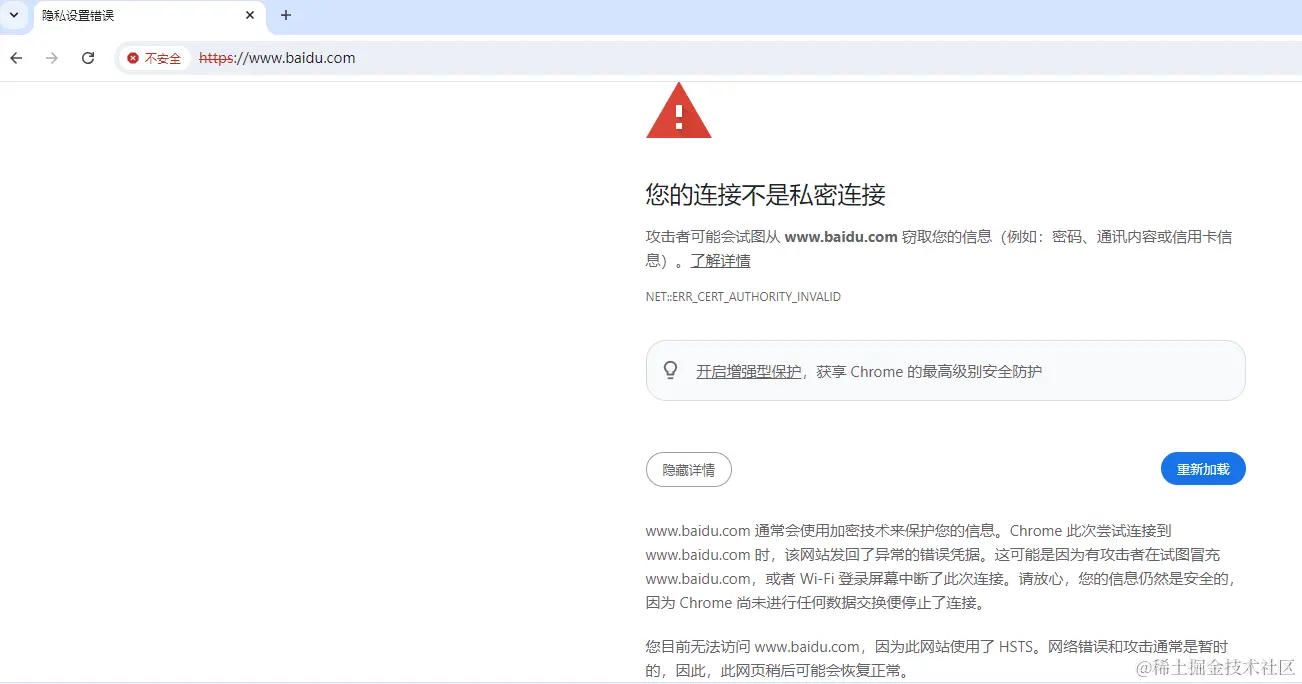
Task: Select the 隐私设置错误 tab
Action: [150, 16]
